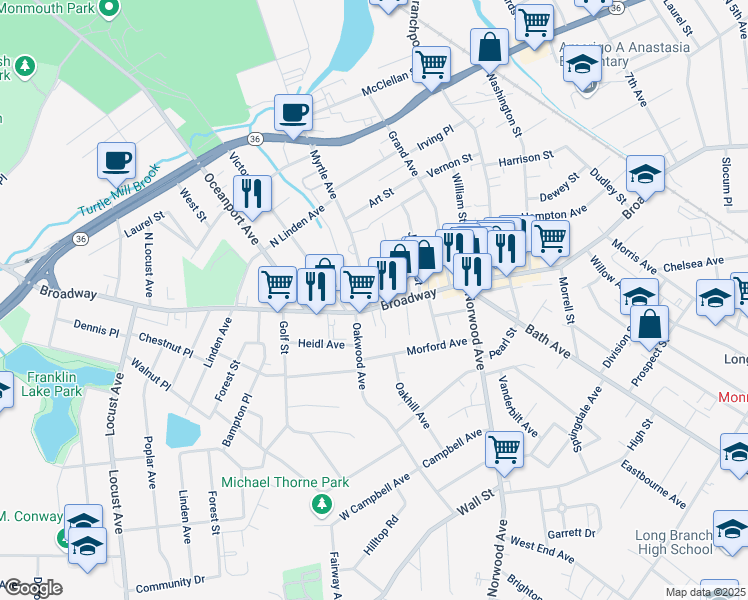Select the Anastasia Elementary school marker
748x600 pixels.
(x=582, y=67)
